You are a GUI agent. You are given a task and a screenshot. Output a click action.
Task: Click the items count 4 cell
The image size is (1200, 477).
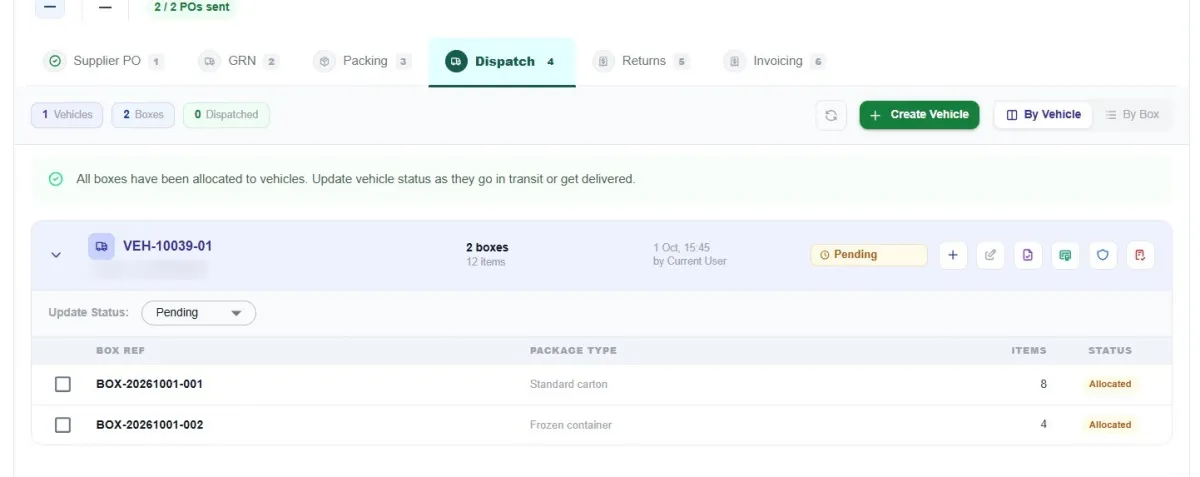coord(1043,425)
